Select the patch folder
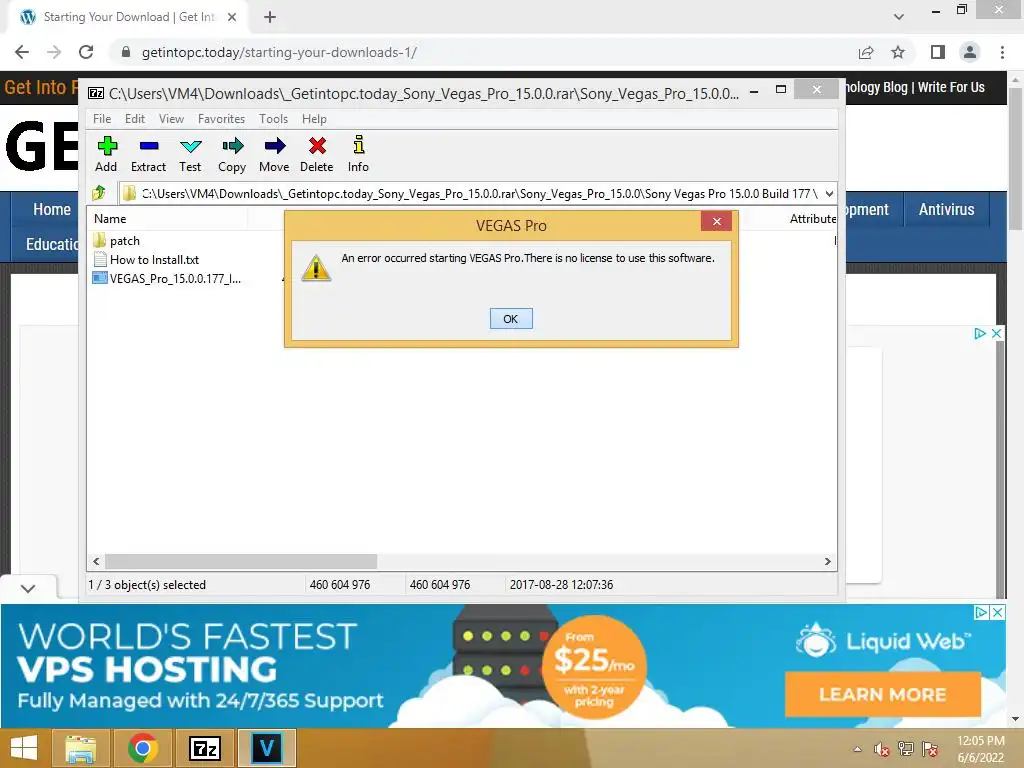The height and width of the screenshot is (768, 1024). (x=116, y=240)
